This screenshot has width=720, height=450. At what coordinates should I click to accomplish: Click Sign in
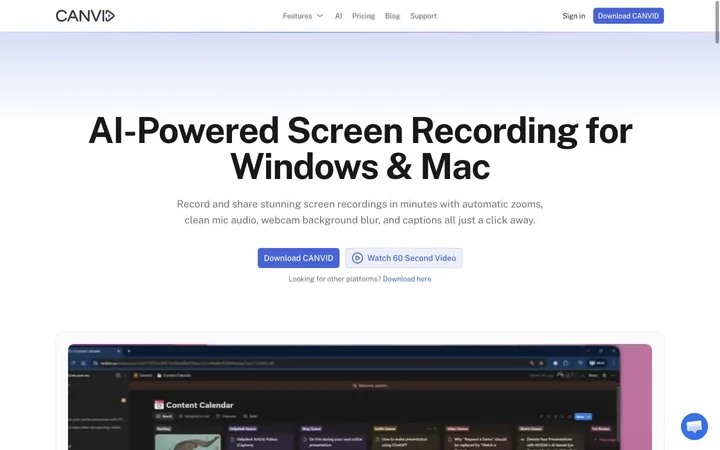(574, 16)
